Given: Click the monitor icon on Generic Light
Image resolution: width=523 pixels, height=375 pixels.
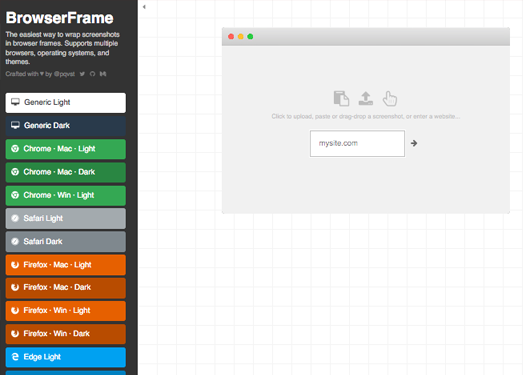Looking at the screenshot, I should (15, 102).
